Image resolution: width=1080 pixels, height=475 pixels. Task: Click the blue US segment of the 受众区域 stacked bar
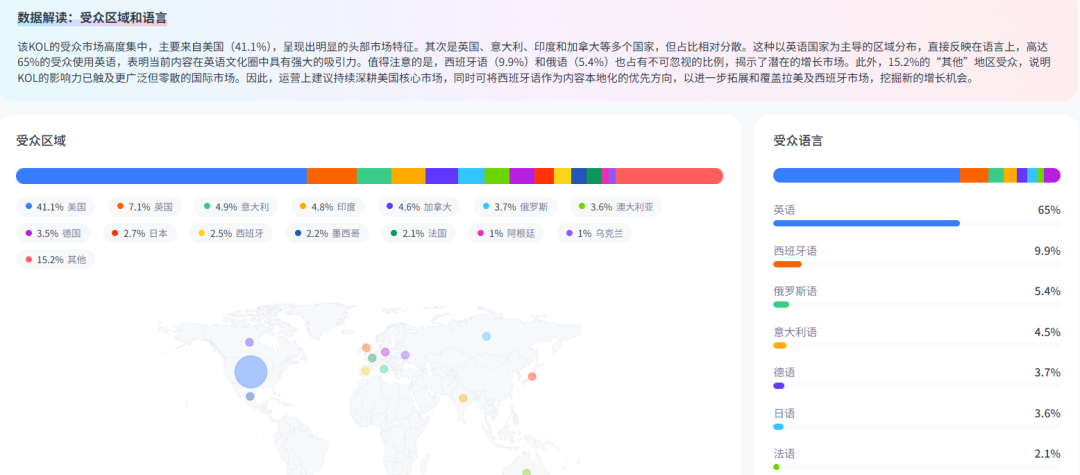[160, 176]
